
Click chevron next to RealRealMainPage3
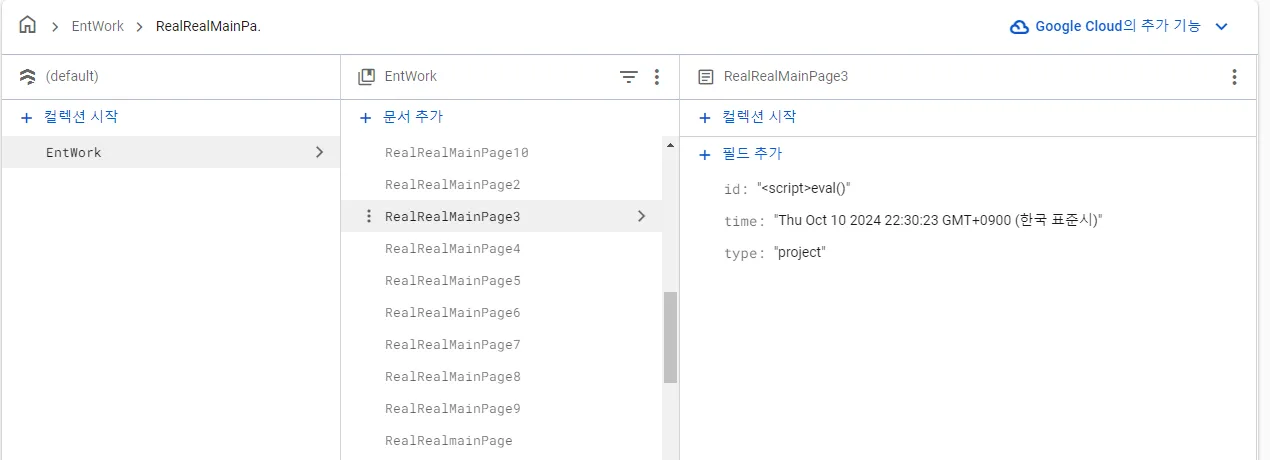641,216
